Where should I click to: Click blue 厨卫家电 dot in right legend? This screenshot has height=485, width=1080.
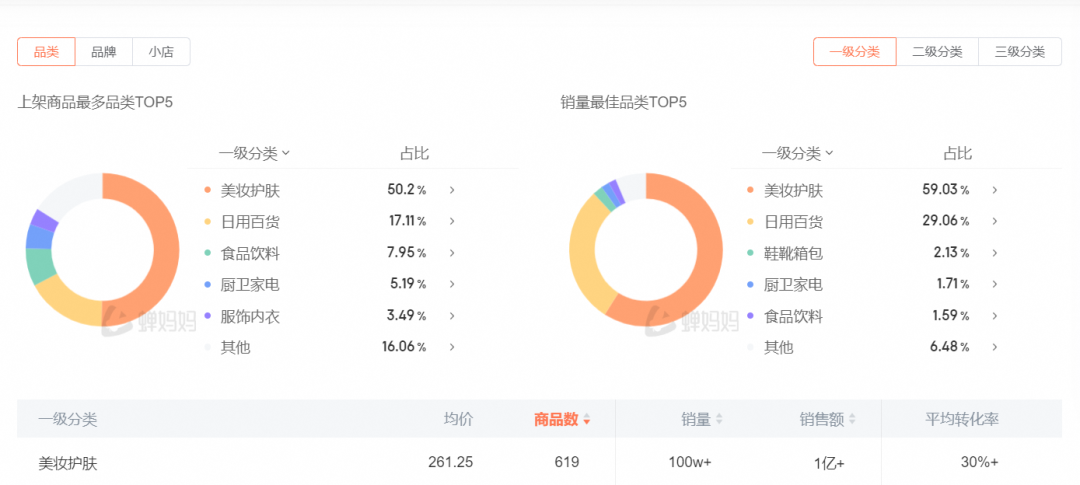pyautogui.click(x=750, y=284)
